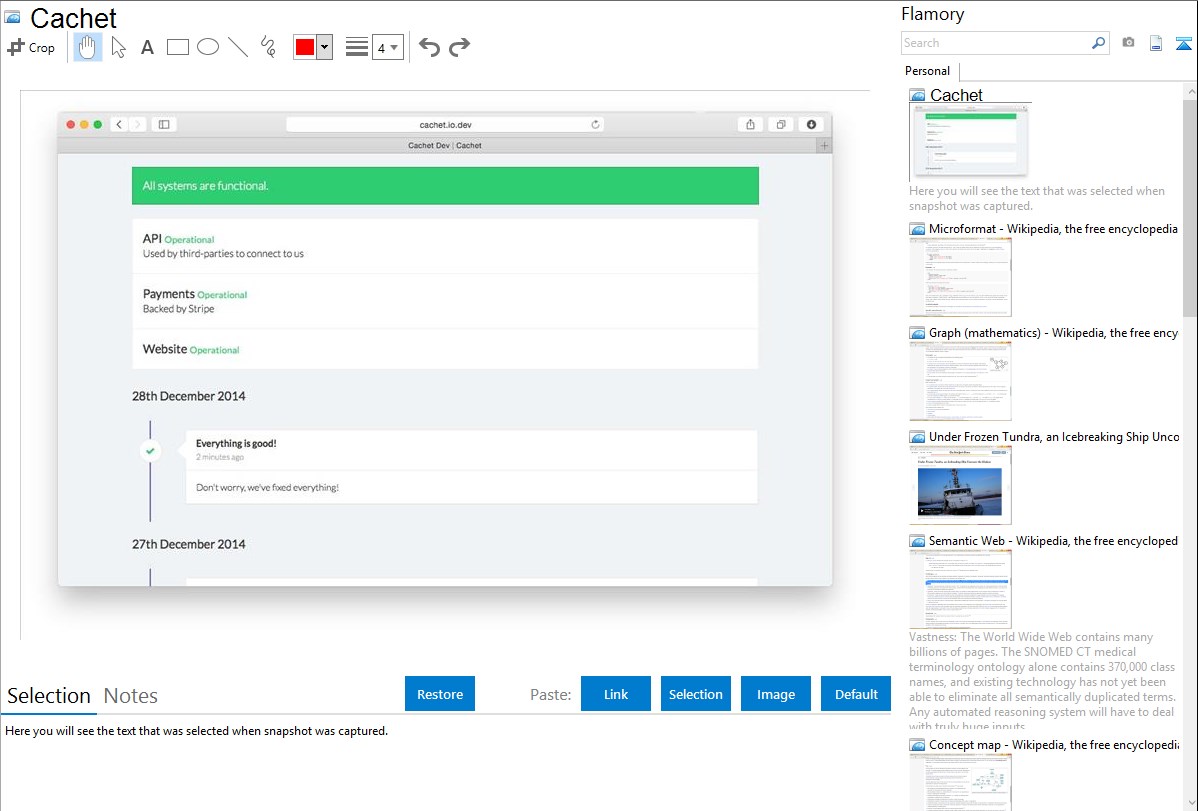Image resolution: width=1198 pixels, height=811 pixels.
Task: Click the 28th December 2014 heading
Action: pyautogui.click(x=189, y=396)
